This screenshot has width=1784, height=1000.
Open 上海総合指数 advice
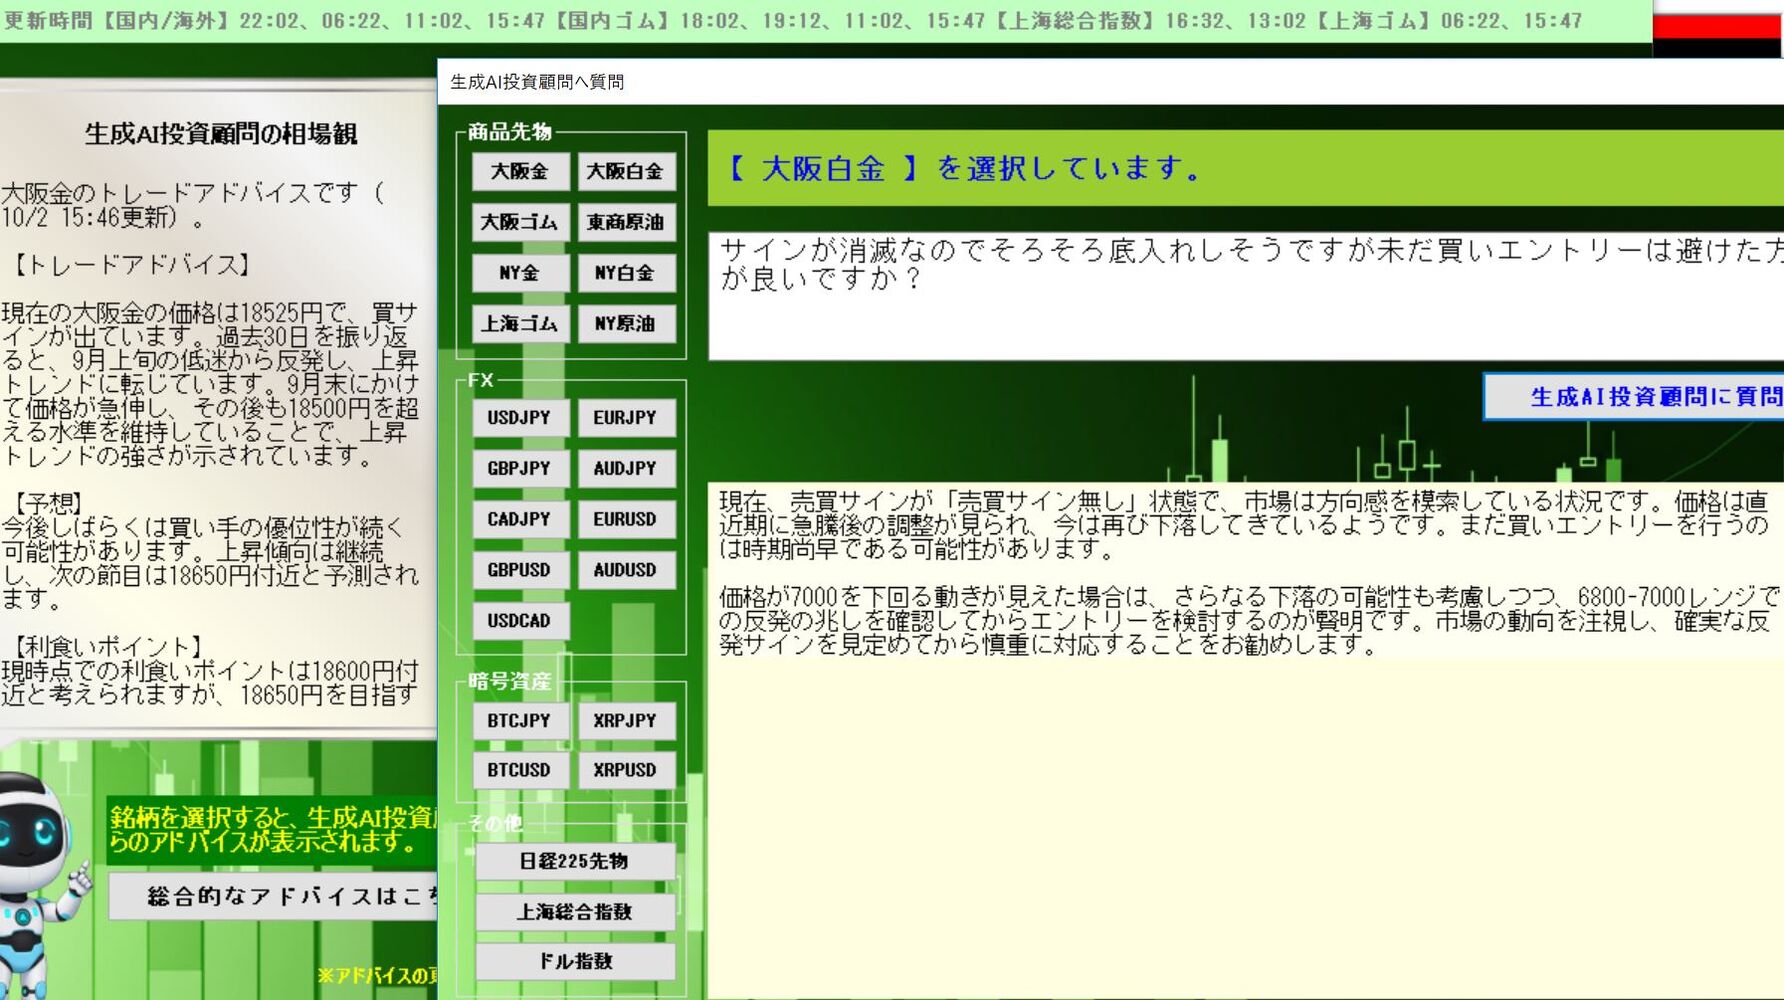[x=575, y=912]
